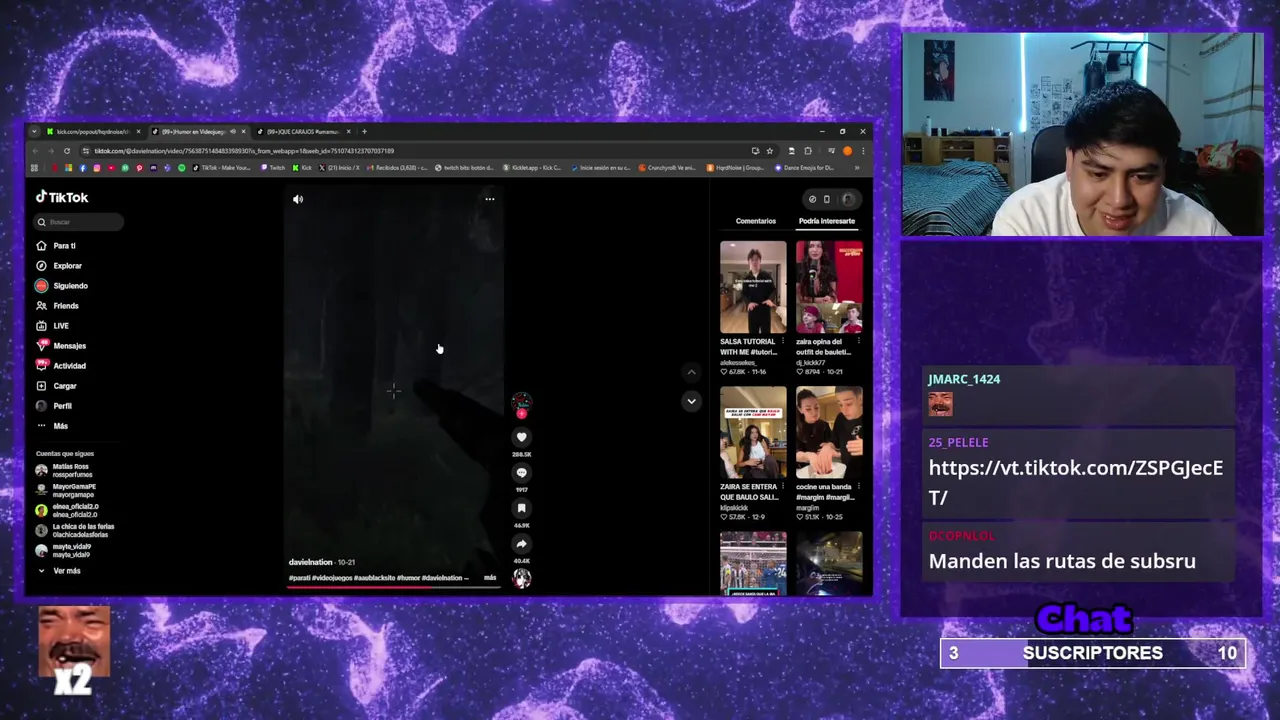1280x720 pixels.
Task: Open options for cocine una banda suggestion
Action: pyautogui.click(x=859, y=488)
